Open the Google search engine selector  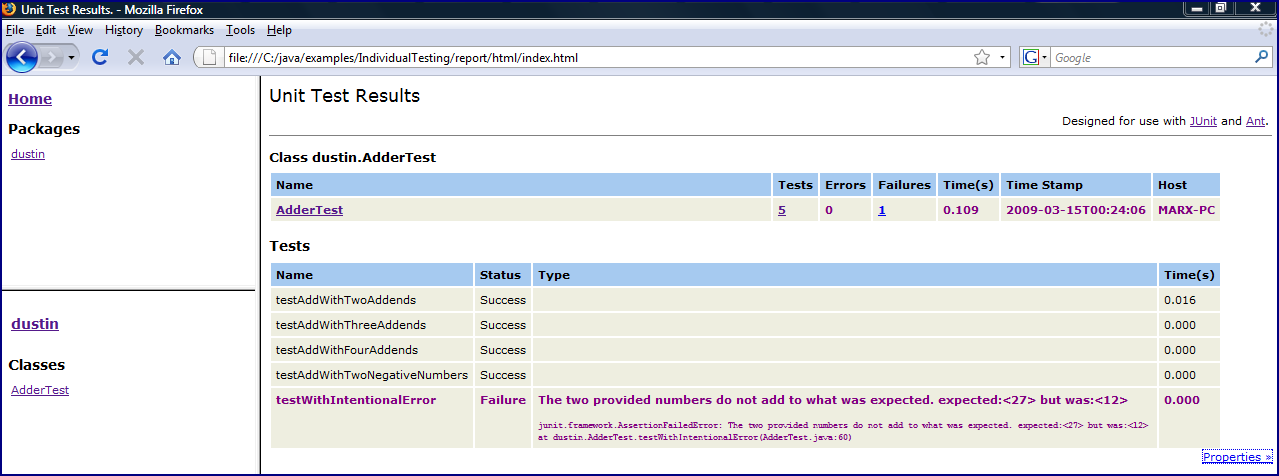(x=1035, y=58)
